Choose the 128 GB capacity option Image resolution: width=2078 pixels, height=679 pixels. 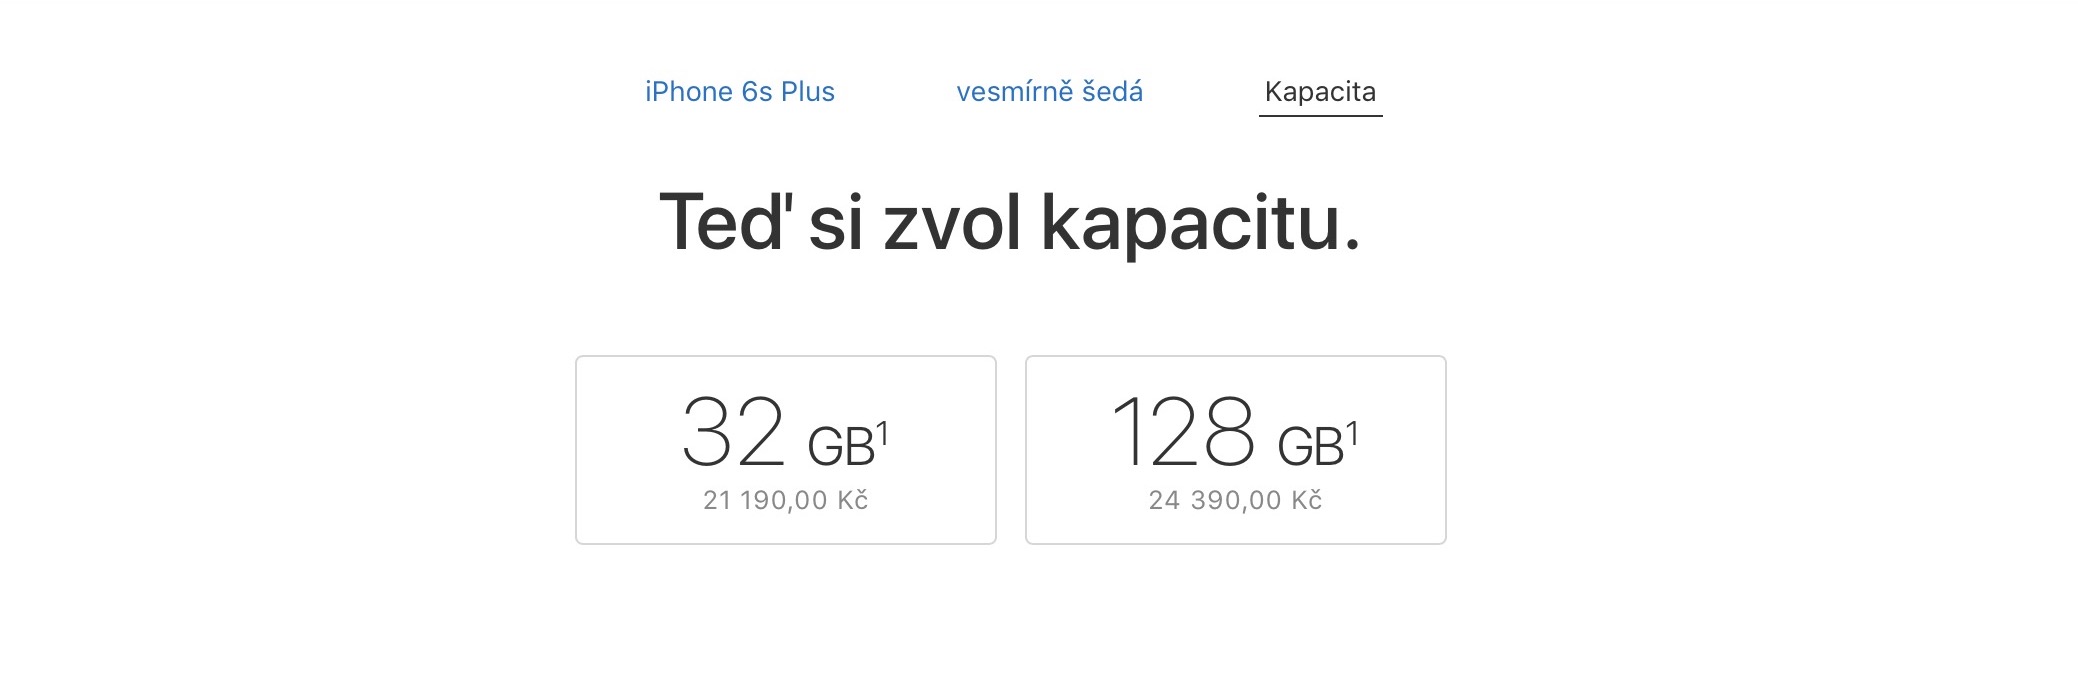(1235, 449)
